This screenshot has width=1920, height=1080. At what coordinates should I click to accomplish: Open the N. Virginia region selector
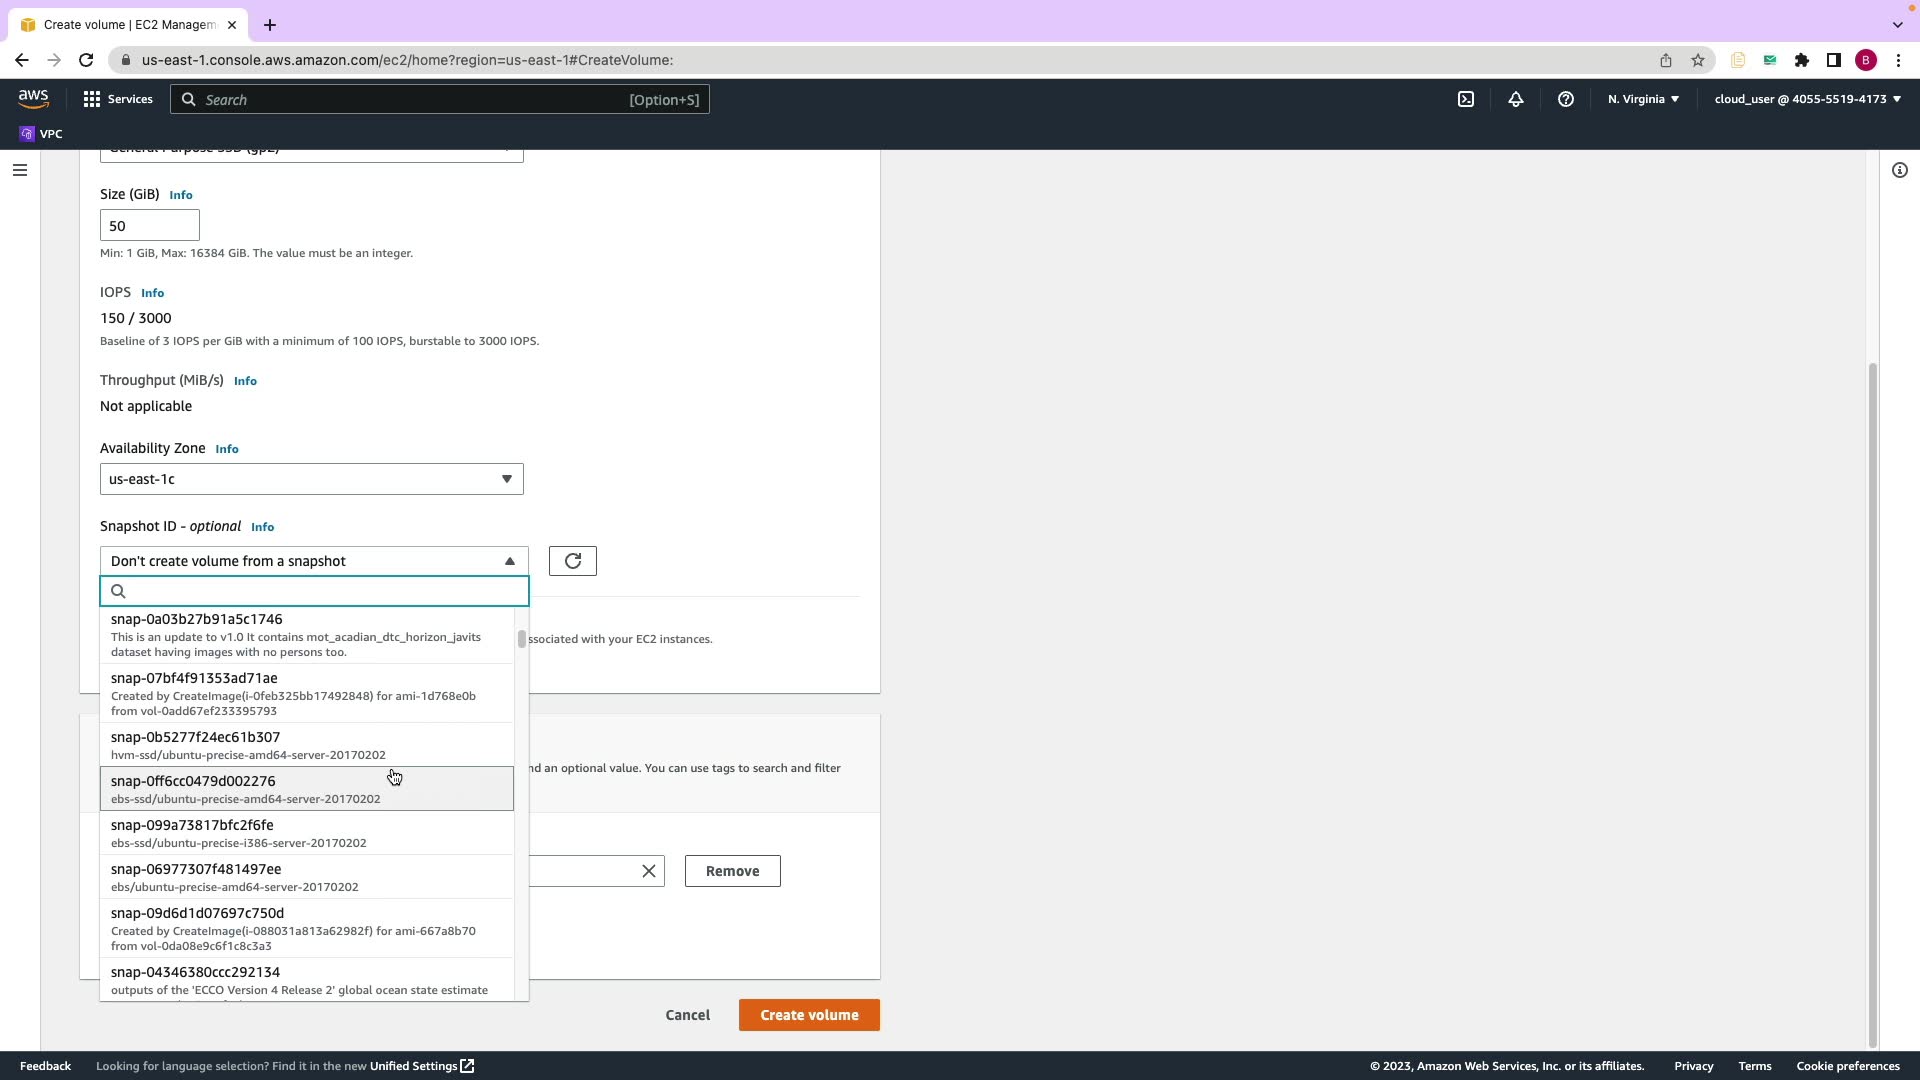point(1643,99)
